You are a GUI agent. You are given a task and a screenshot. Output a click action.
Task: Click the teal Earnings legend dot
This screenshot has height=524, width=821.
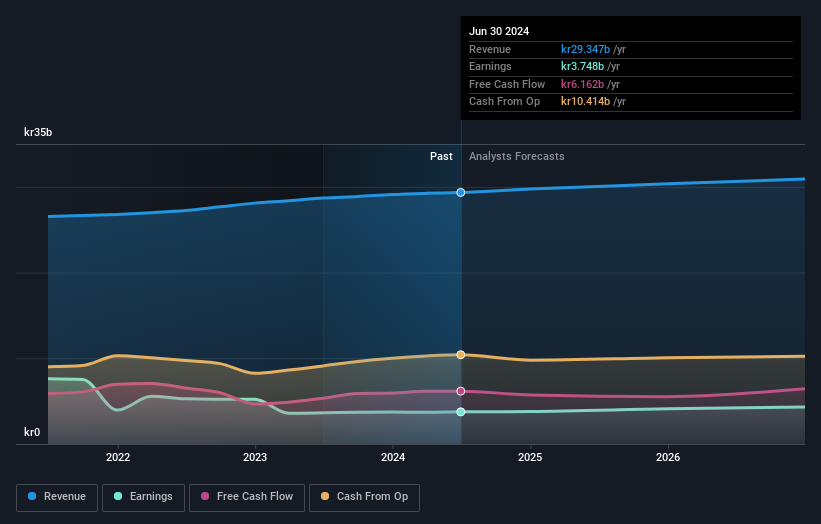[x=118, y=496]
